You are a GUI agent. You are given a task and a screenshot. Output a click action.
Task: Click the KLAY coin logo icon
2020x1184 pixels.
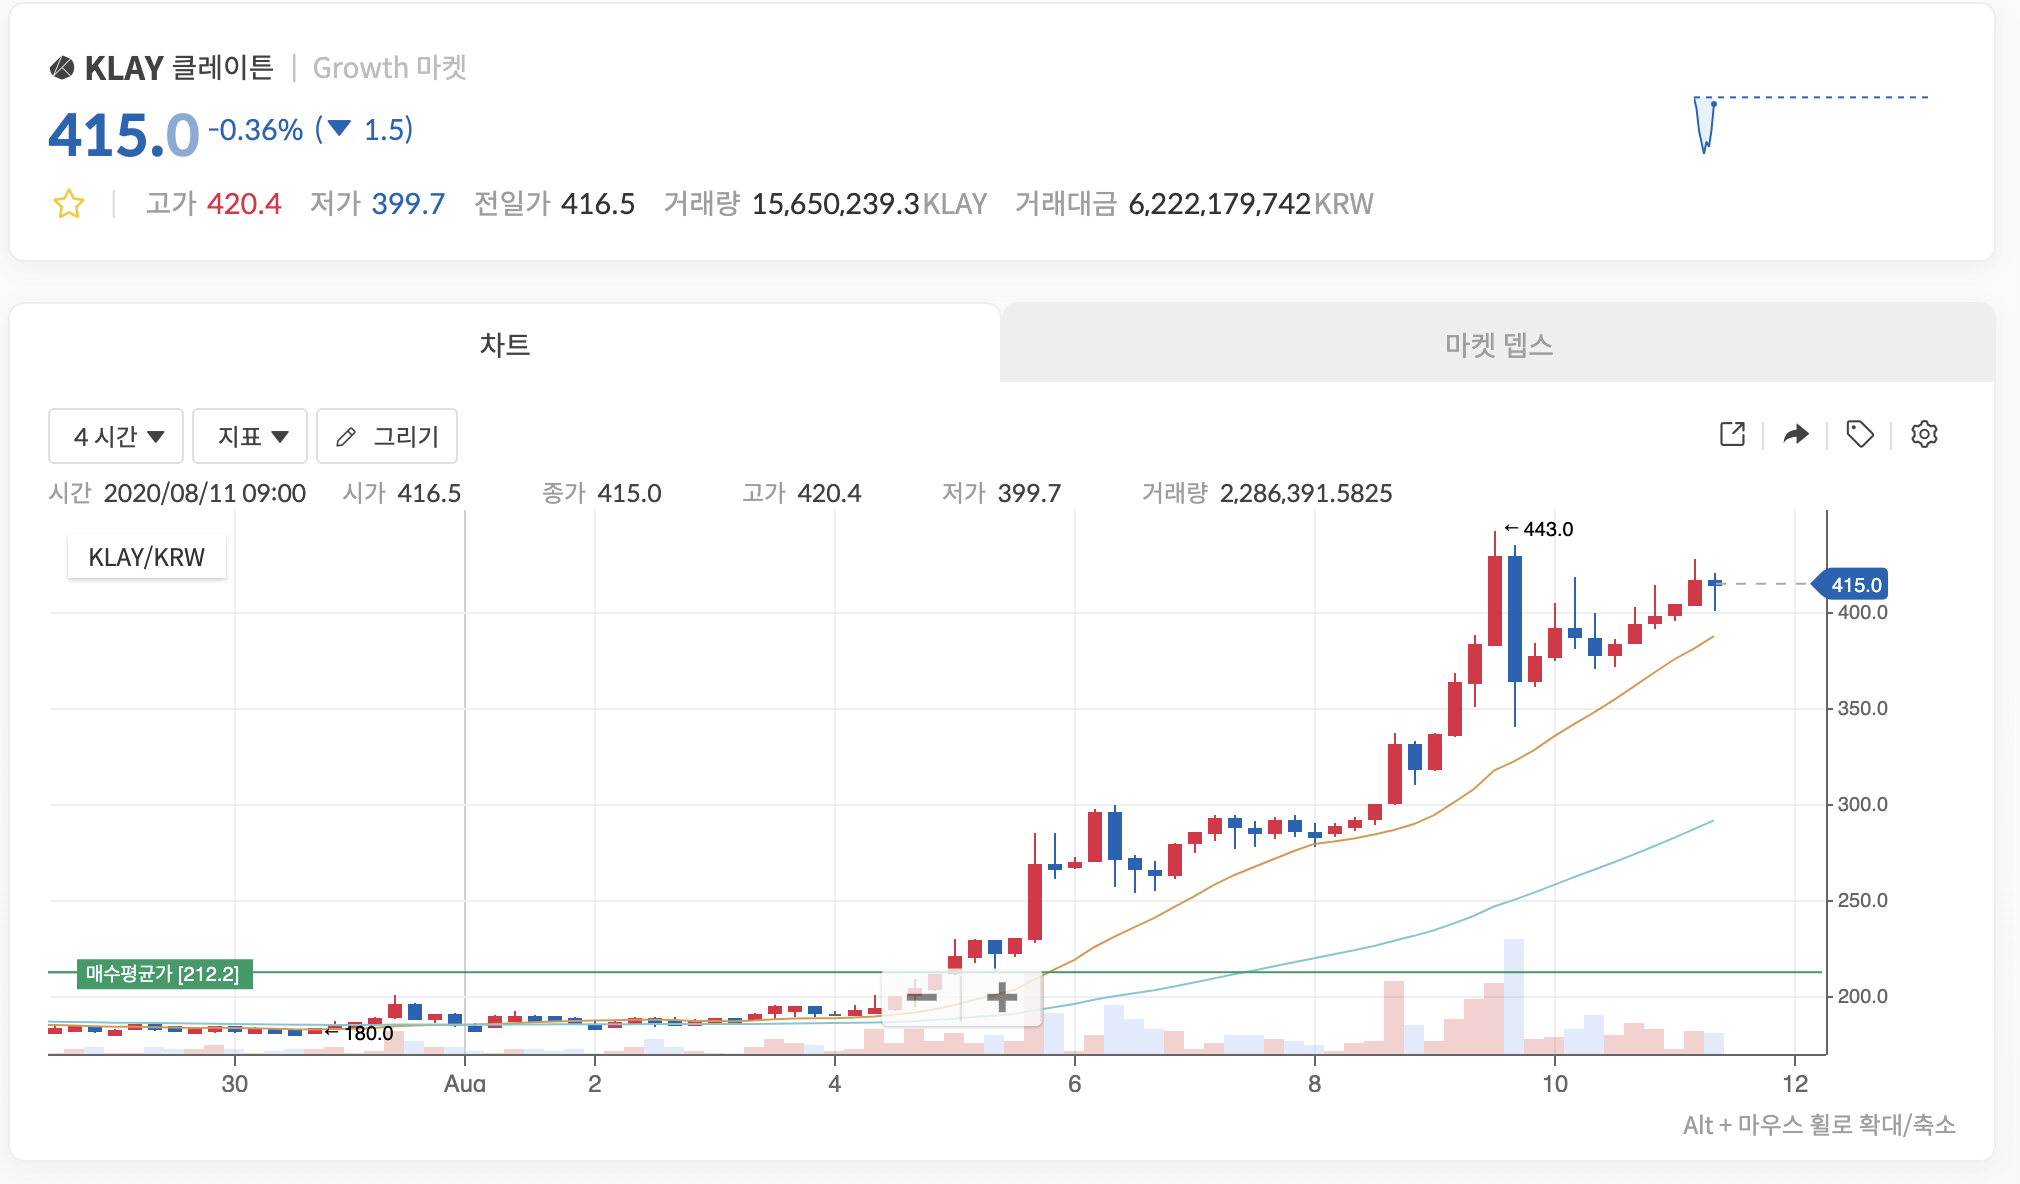62,68
